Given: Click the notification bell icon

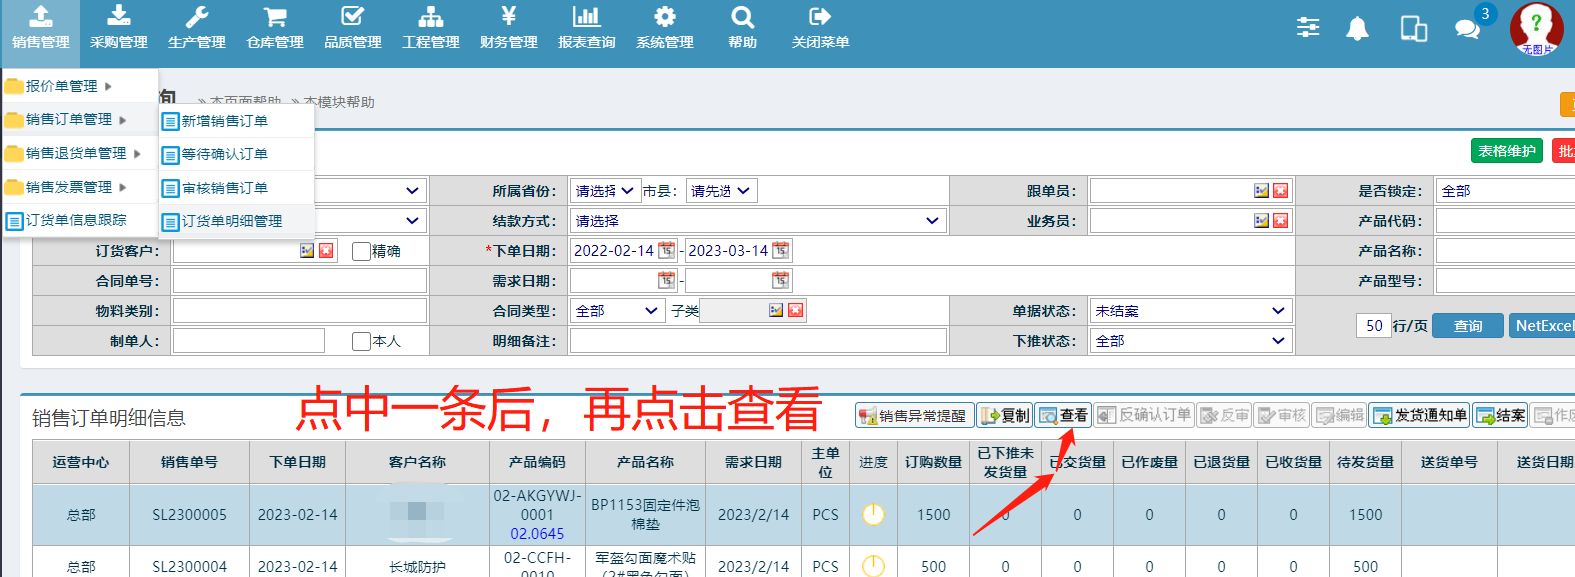Looking at the screenshot, I should pyautogui.click(x=1357, y=29).
